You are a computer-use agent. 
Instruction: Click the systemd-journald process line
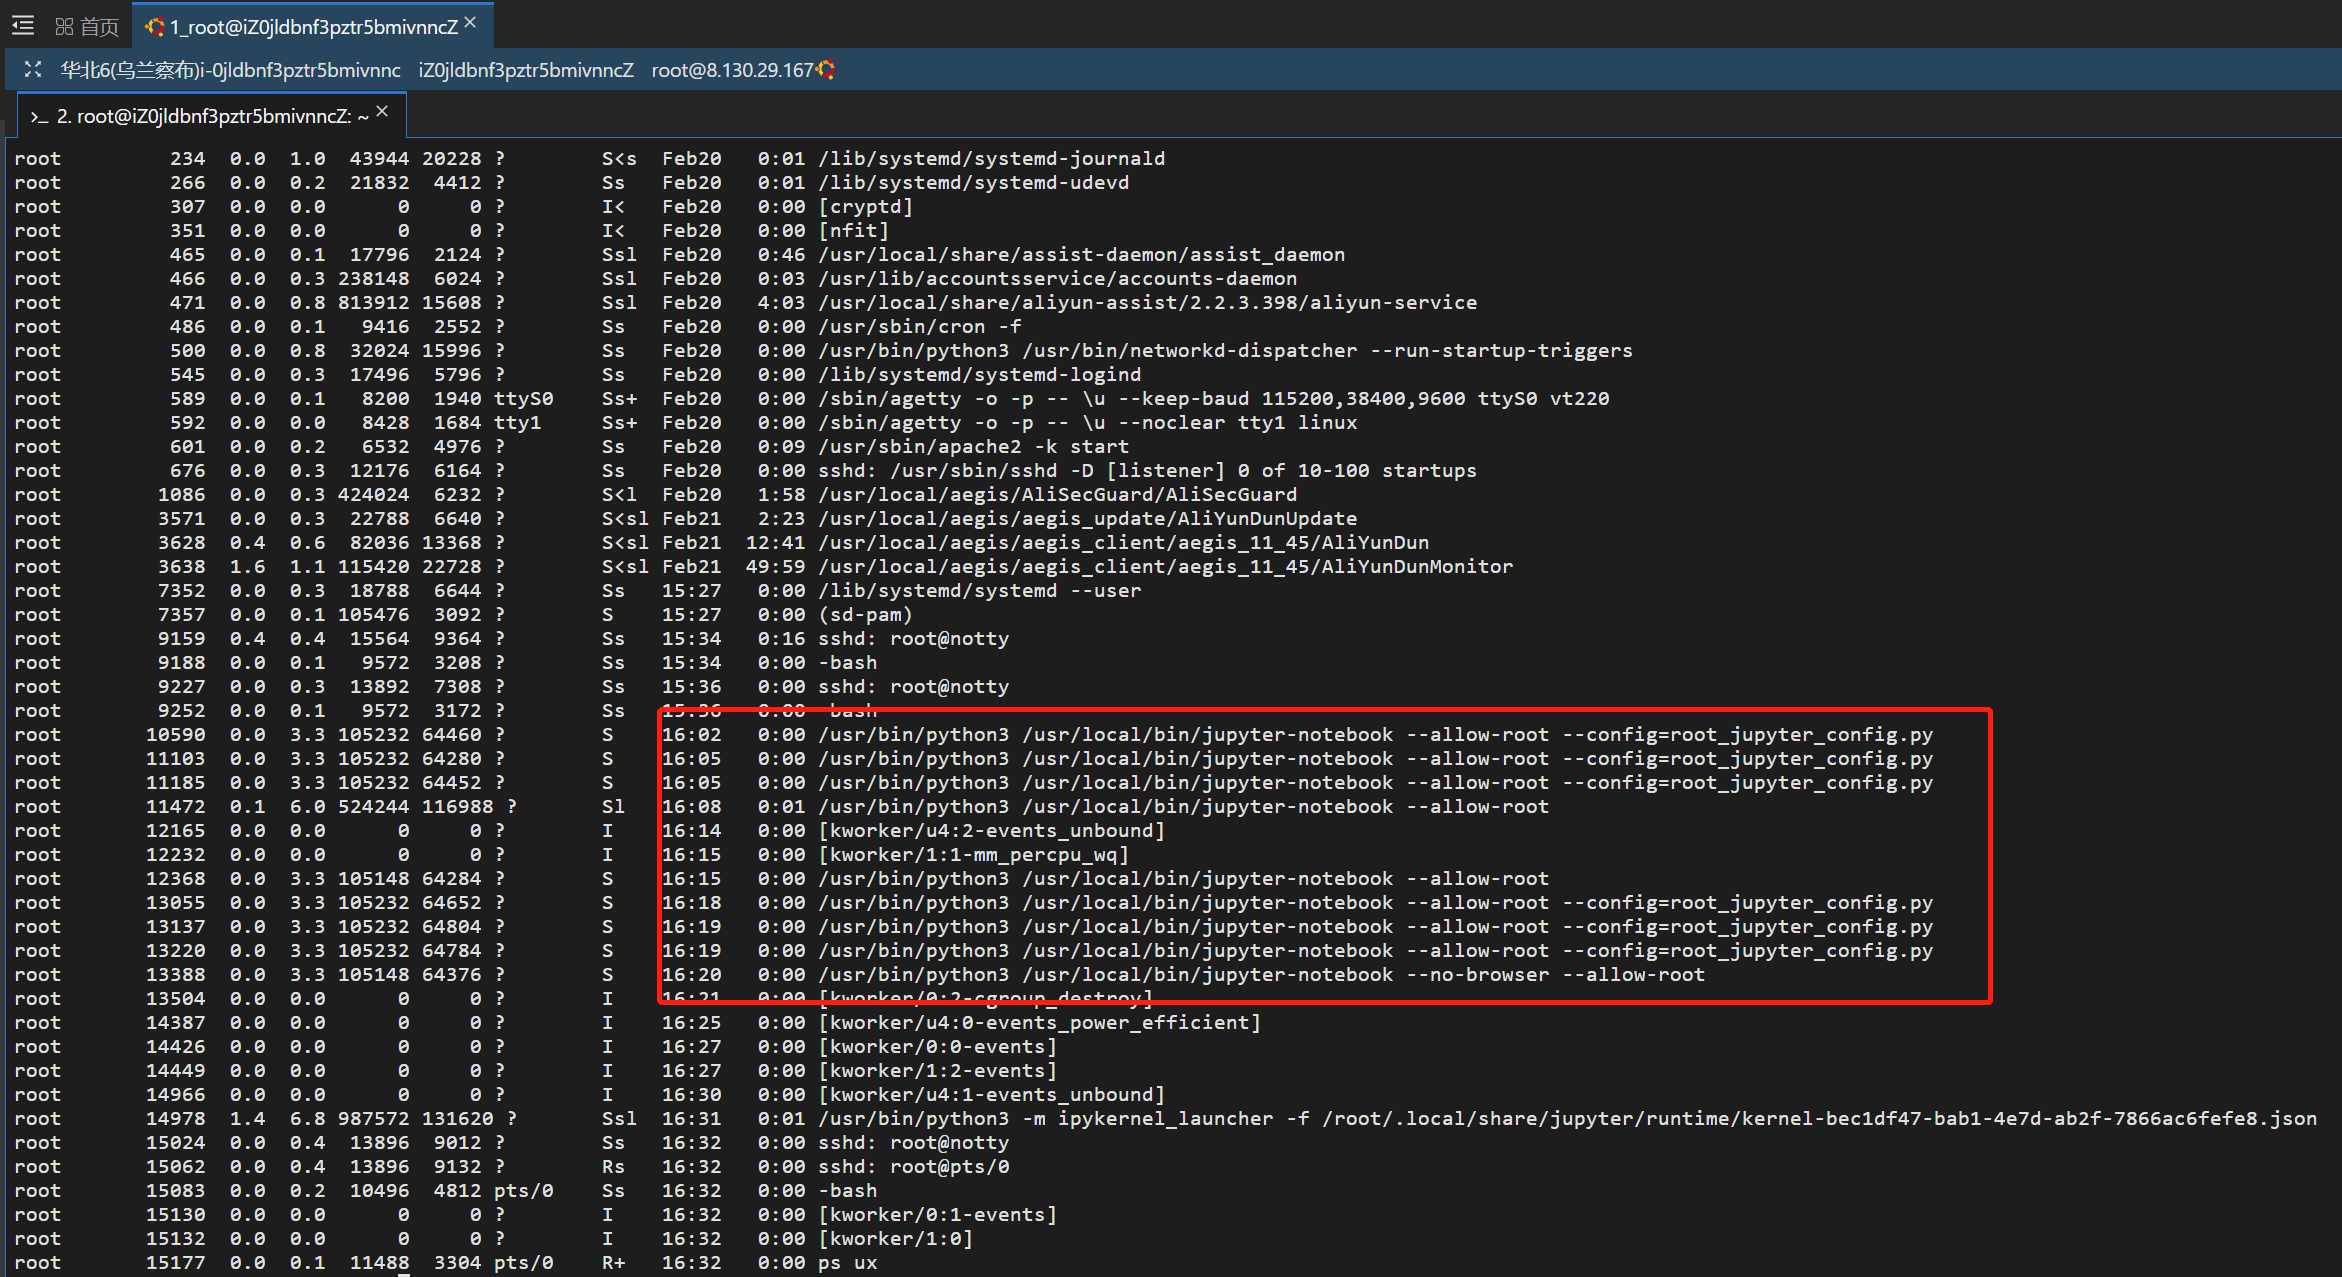coord(590,159)
